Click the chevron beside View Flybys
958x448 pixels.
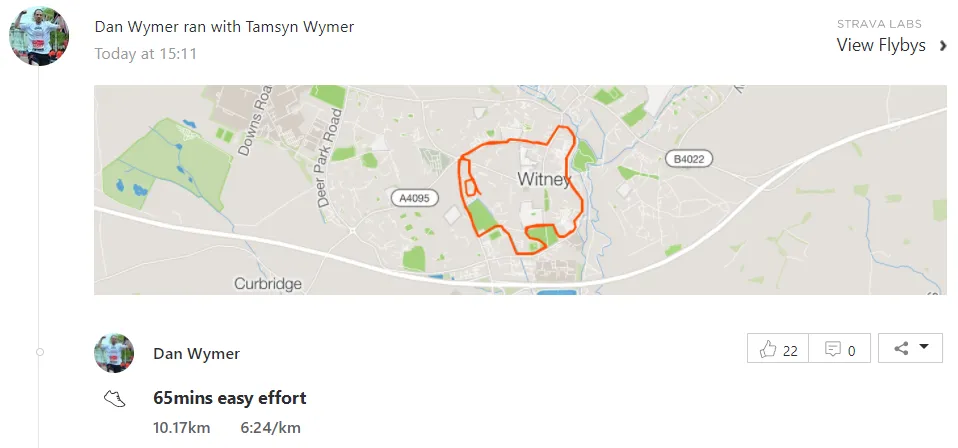pyautogui.click(x=942, y=45)
